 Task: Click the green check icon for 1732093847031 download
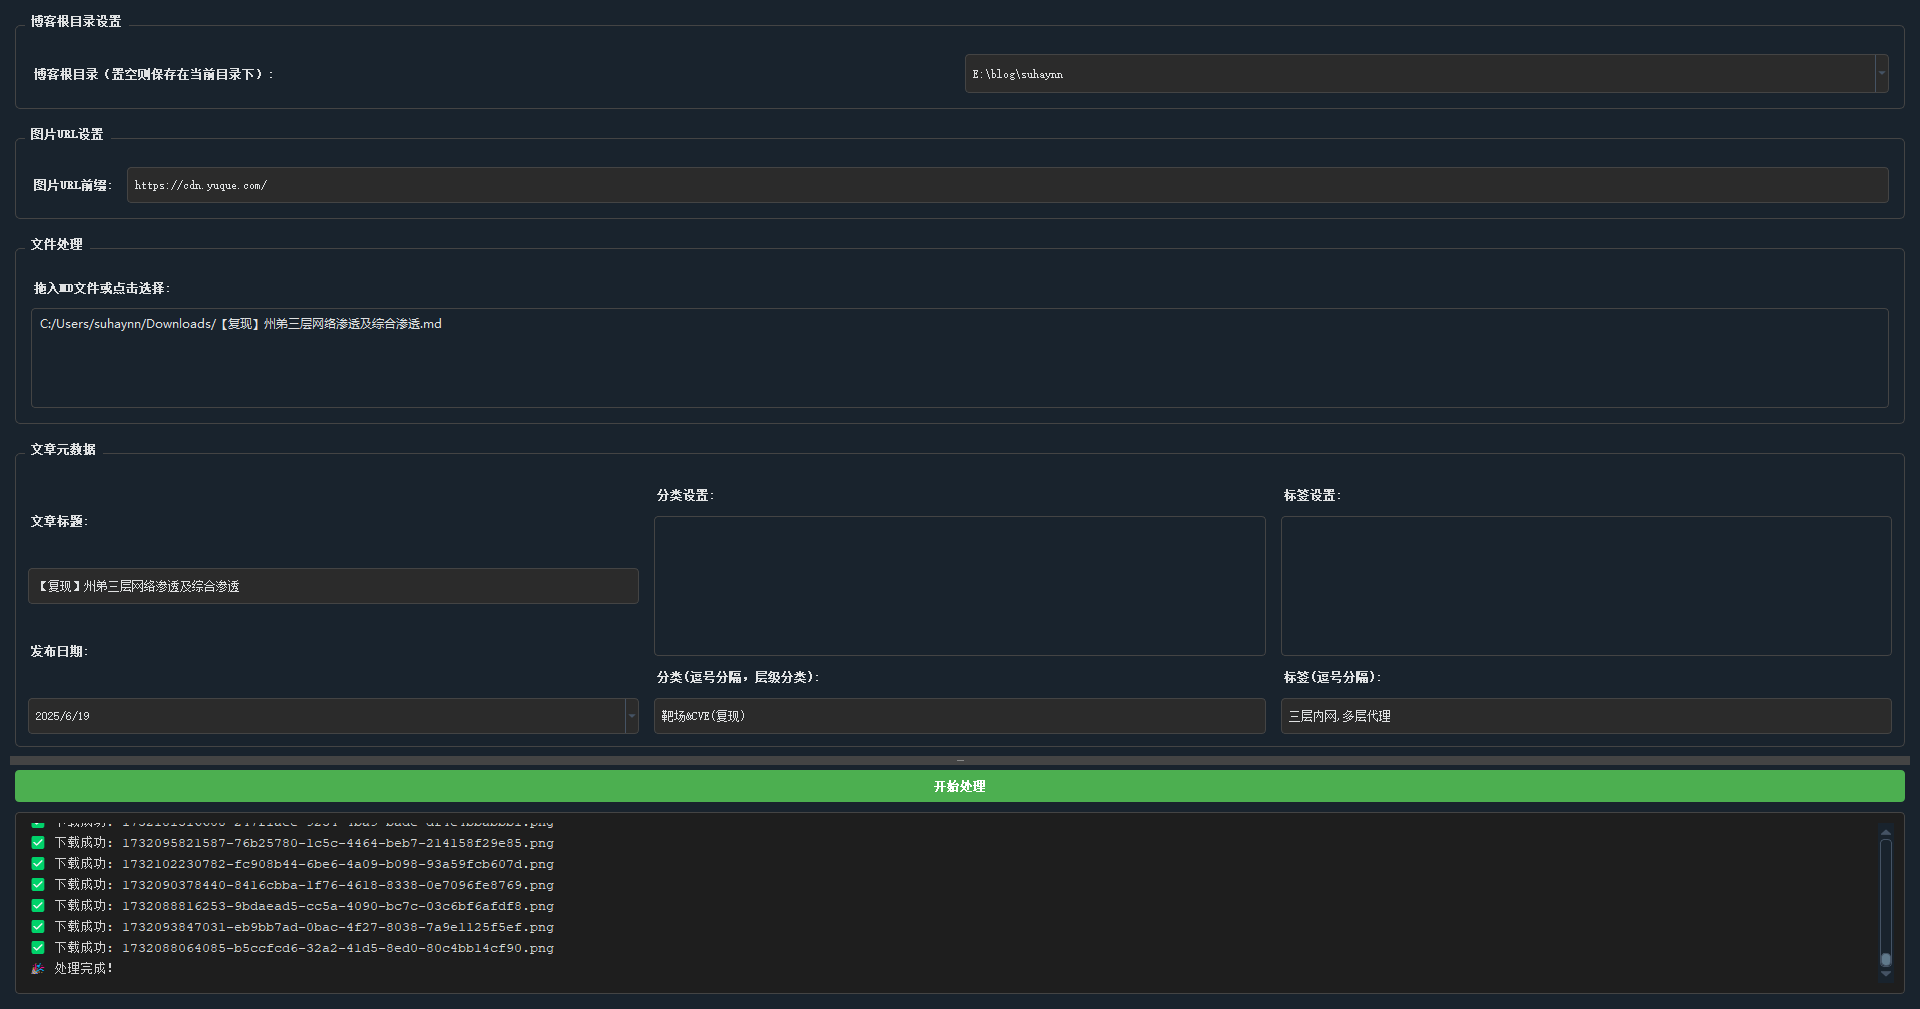[38, 927]
